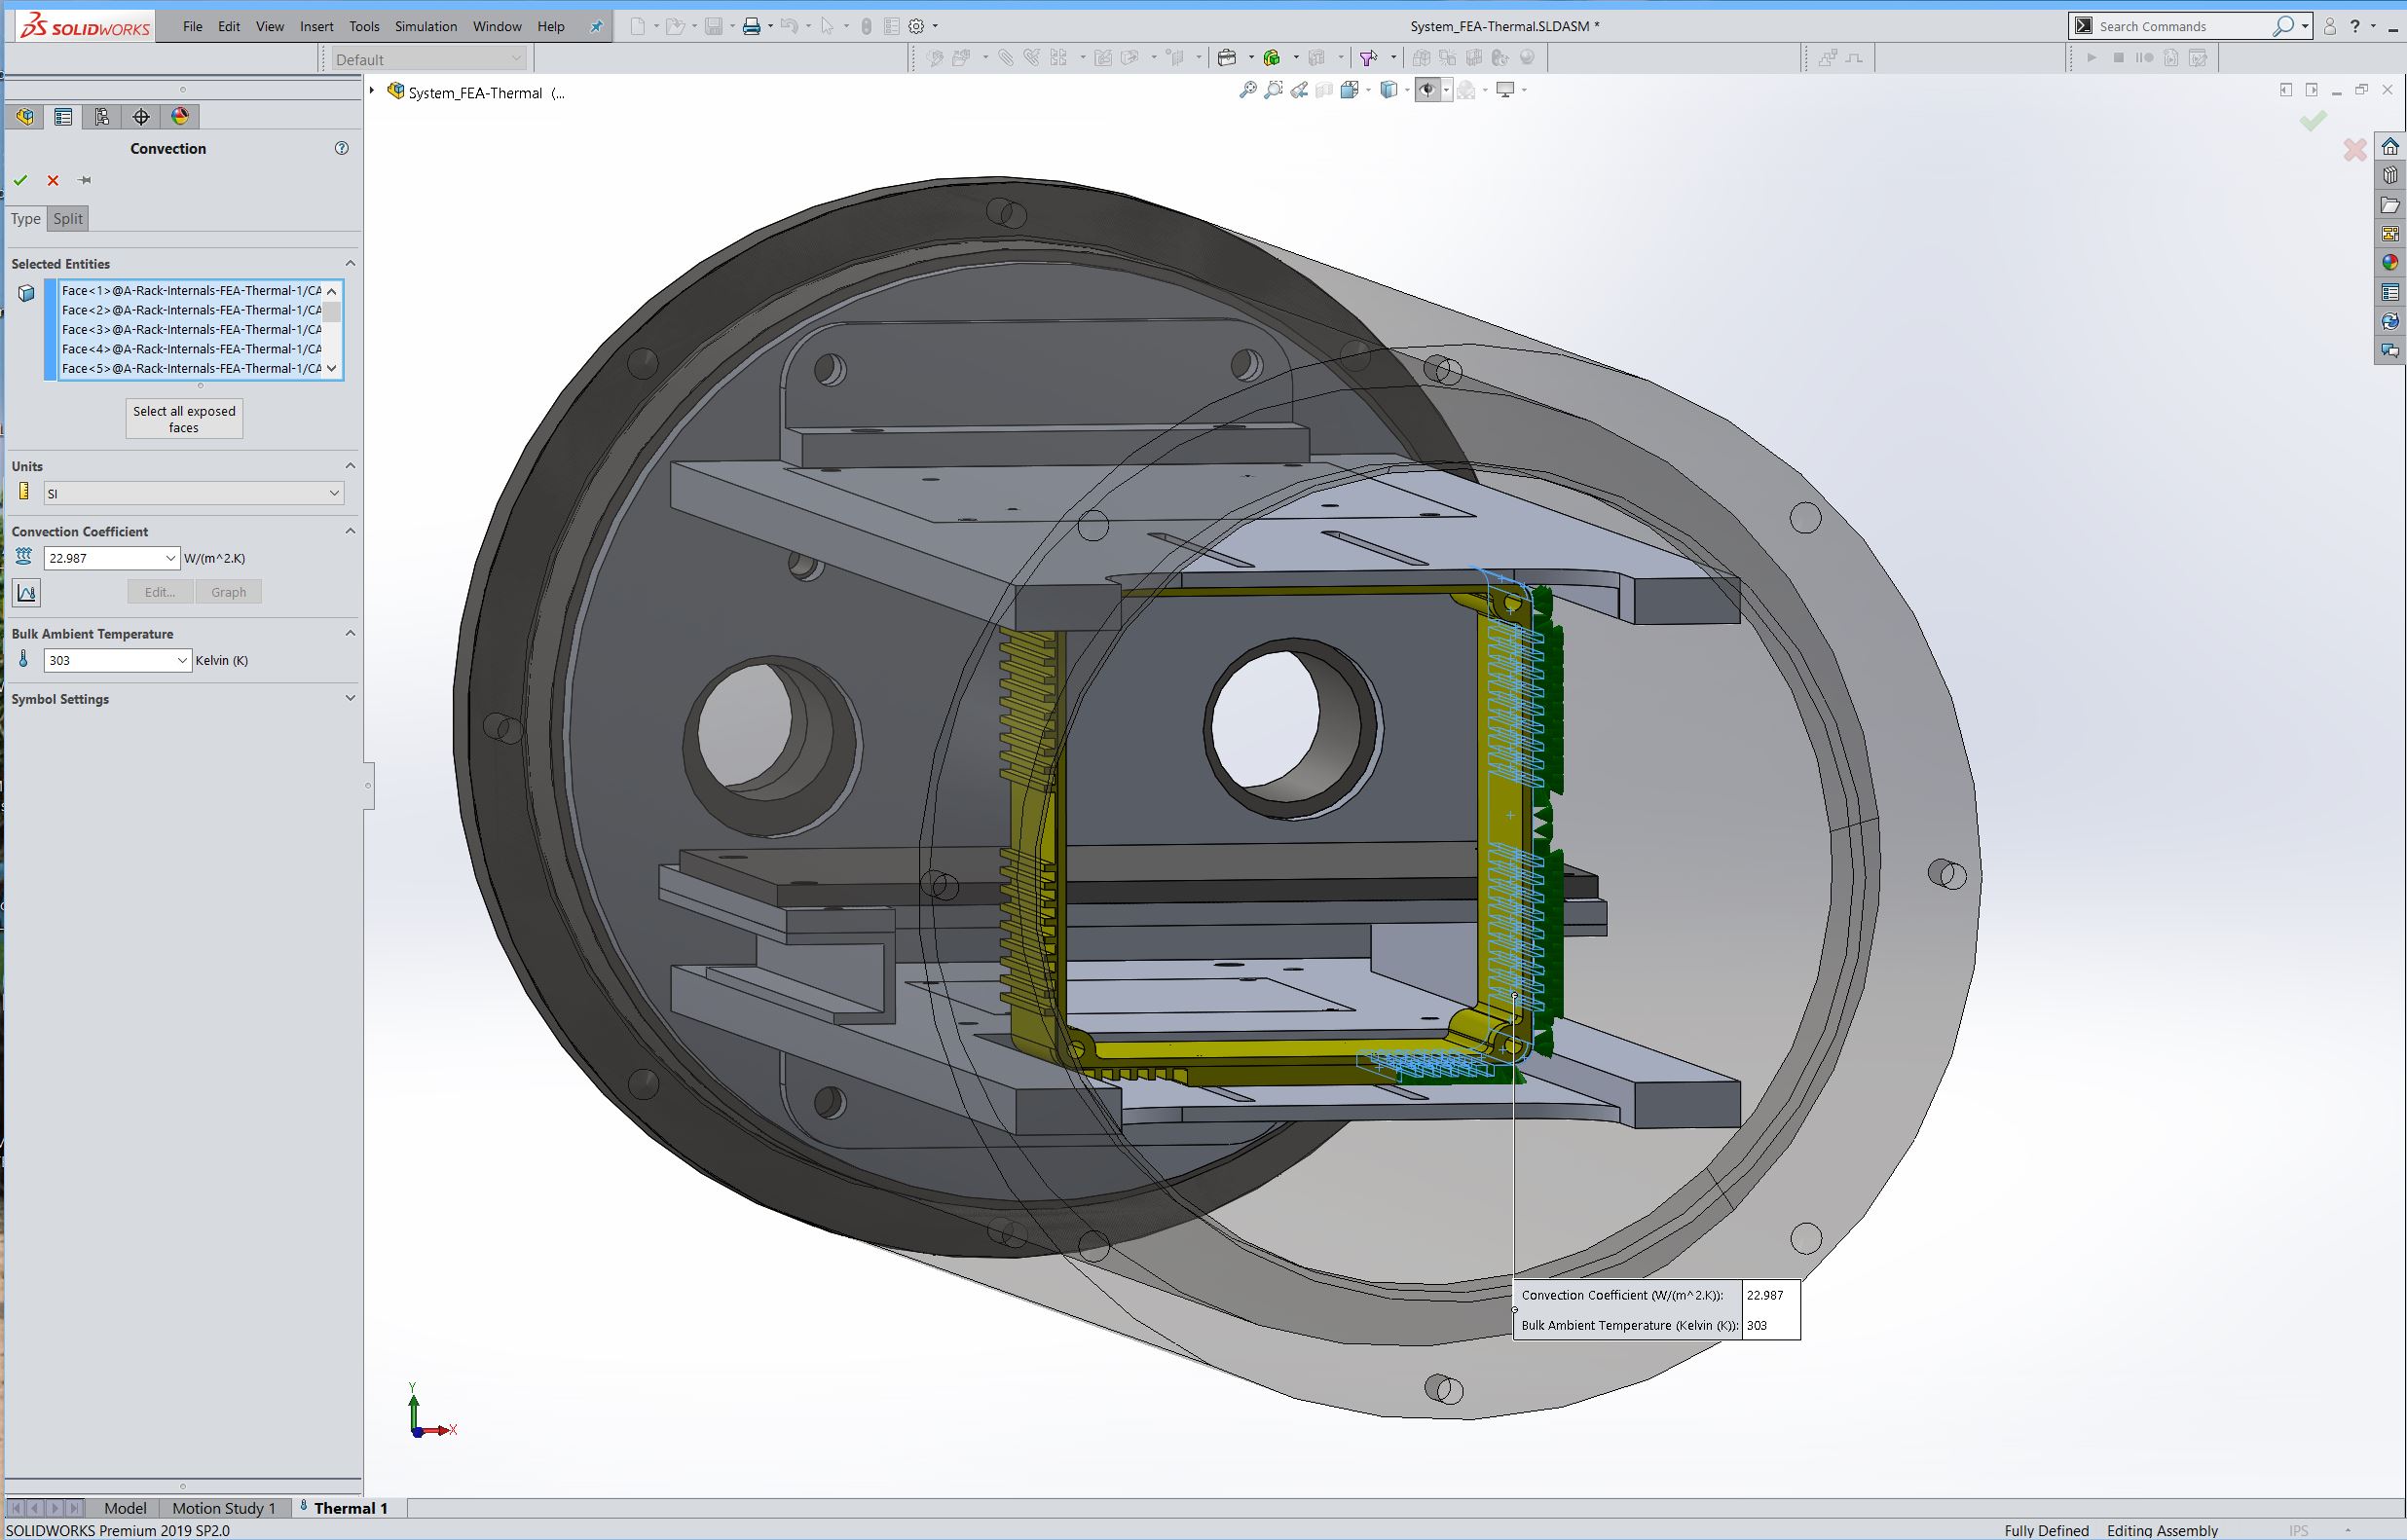Select Face<3> in Selected Entities list

click(191, 329)
